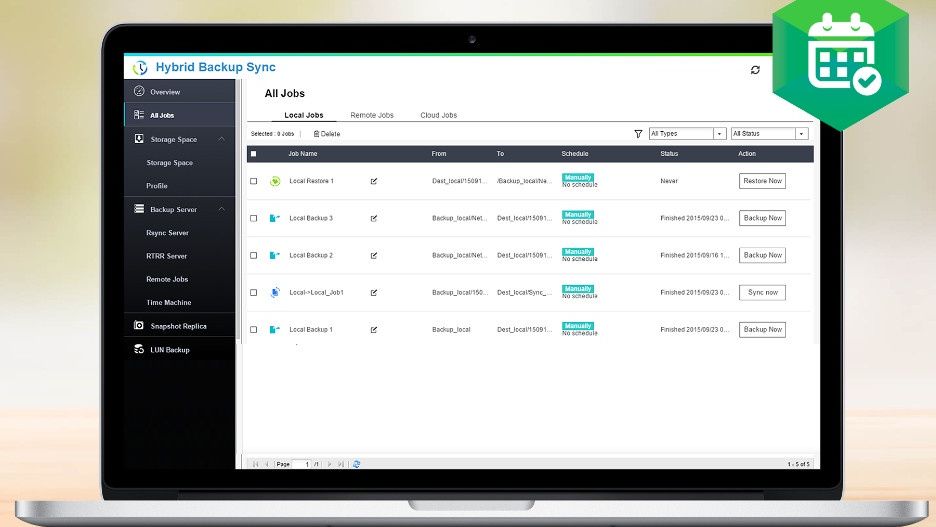The width and height of the screenshot is (936, 527).
Task: Click 'Backup_local' source of Local Backup 1
Action: click(x=451, y=329)
